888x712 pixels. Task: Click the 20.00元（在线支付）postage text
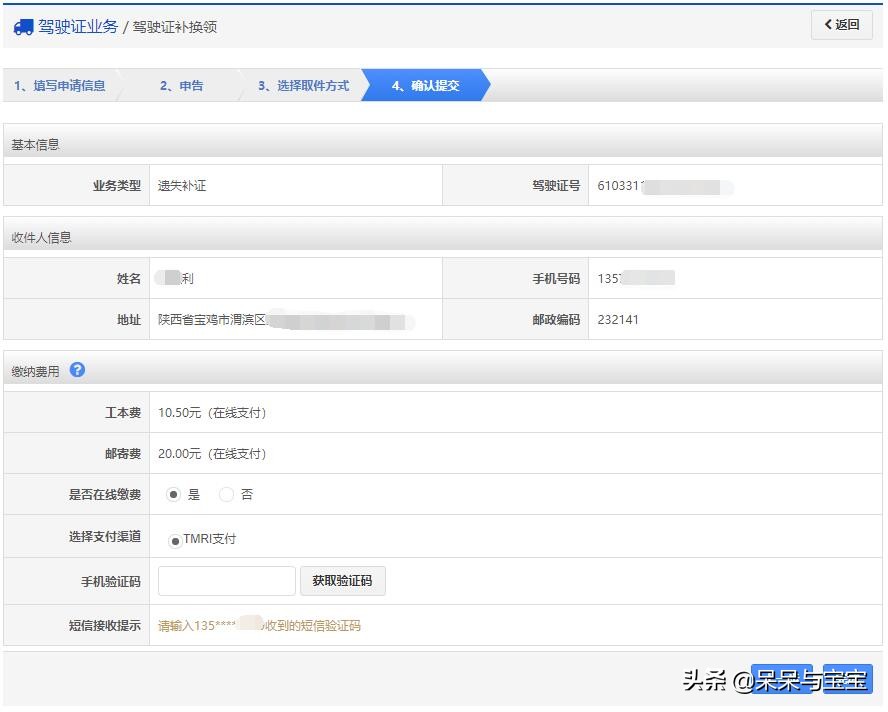pyautogui.click(x=212, y=454)
